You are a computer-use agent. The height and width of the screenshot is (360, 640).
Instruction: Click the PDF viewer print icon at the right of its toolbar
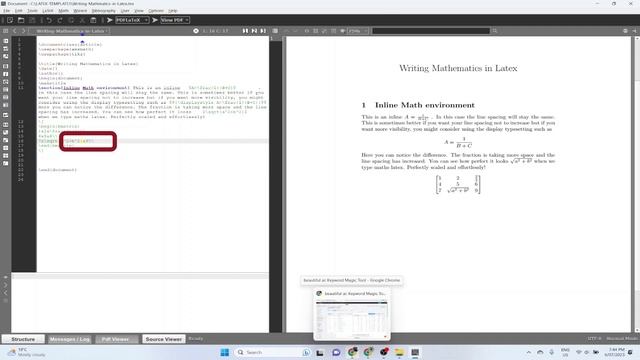[x=625, y=31]
